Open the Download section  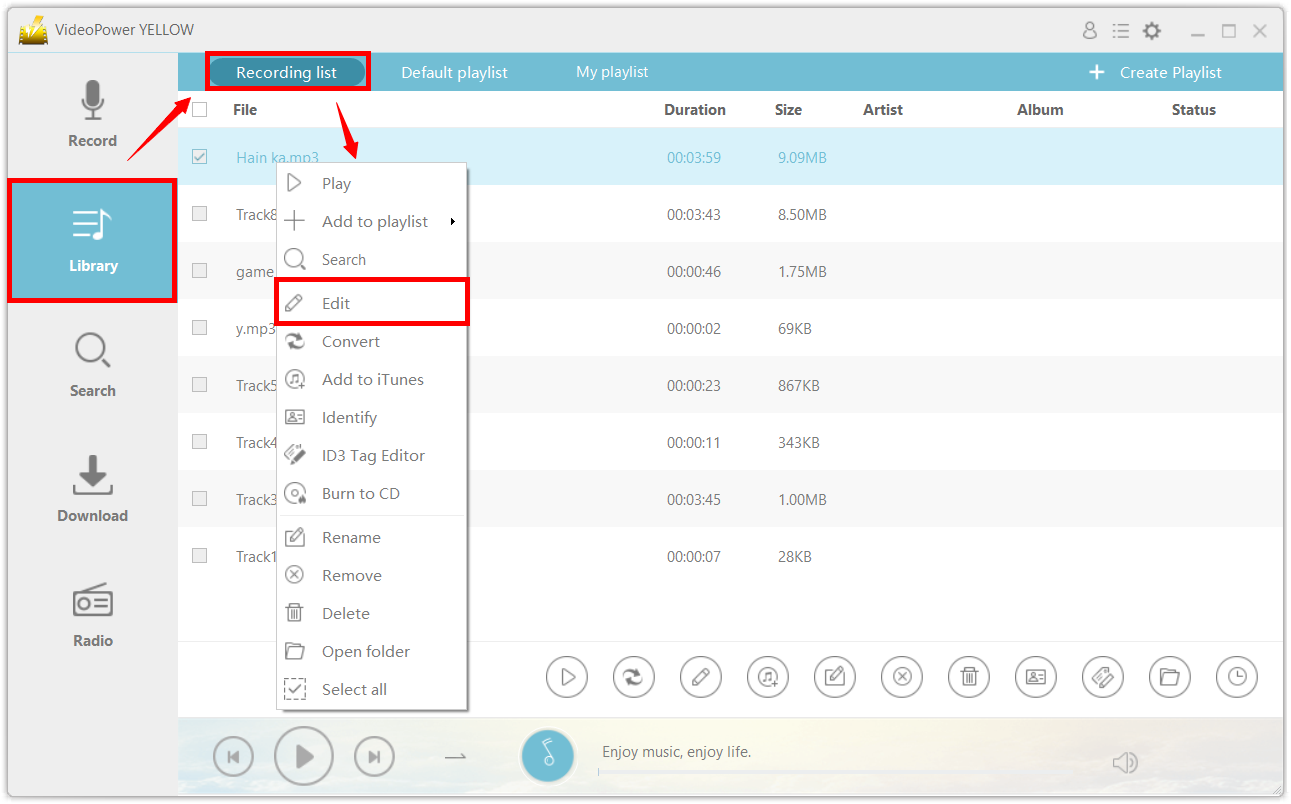[92, 490]
